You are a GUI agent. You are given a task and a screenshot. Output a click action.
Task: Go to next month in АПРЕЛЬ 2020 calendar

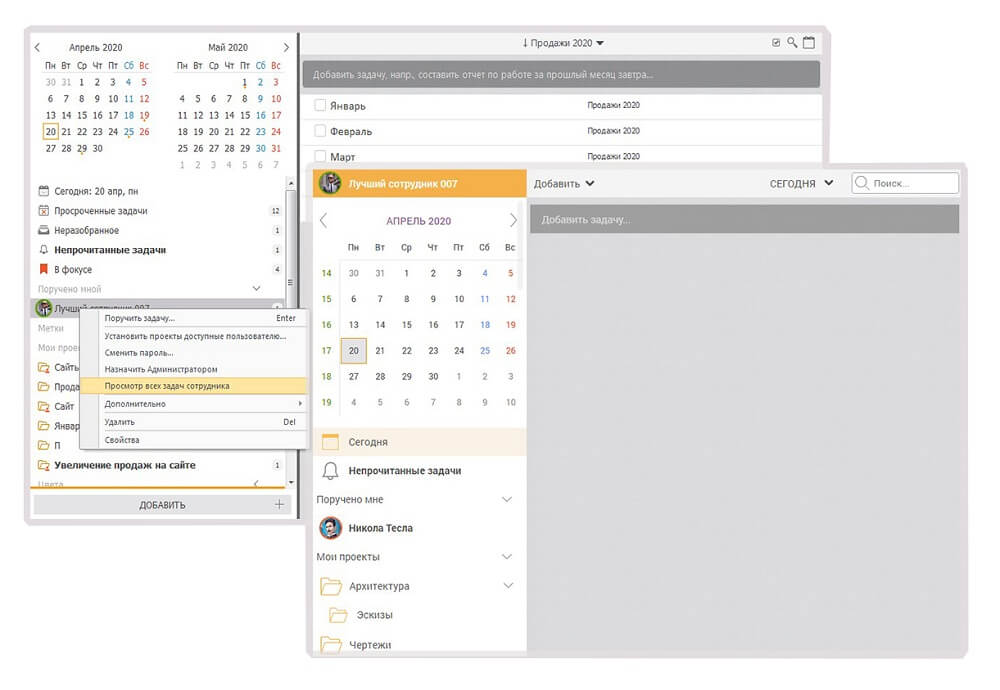click(514, 221)
